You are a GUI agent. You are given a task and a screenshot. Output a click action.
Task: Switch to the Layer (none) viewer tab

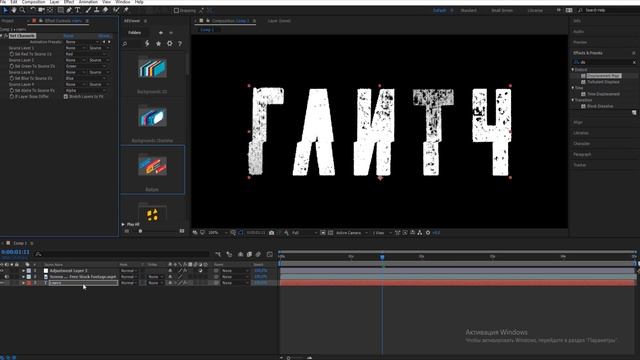click(280, 21)
